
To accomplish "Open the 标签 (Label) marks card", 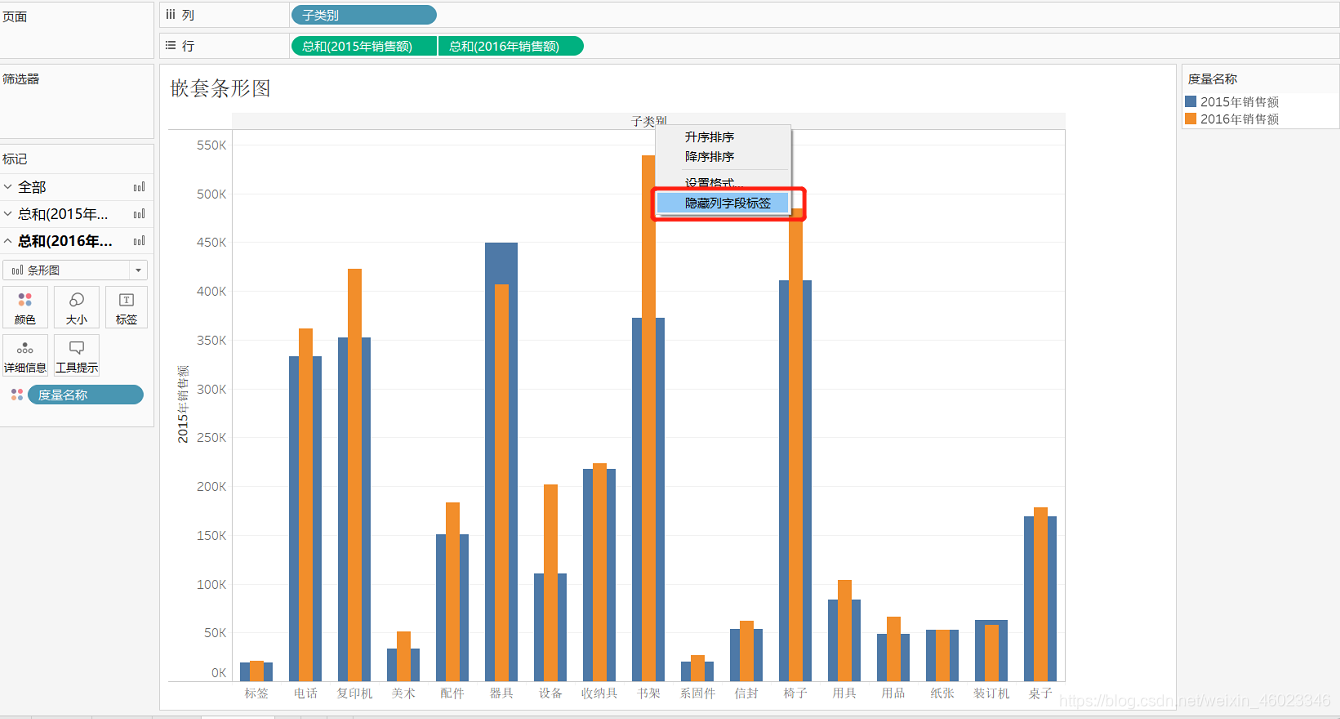I will coord(127,307).
